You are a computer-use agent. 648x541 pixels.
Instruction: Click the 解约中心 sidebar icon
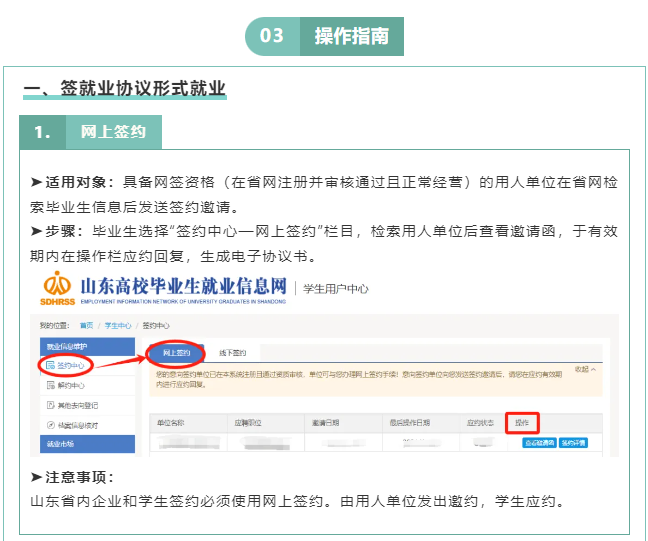(50, 385)
